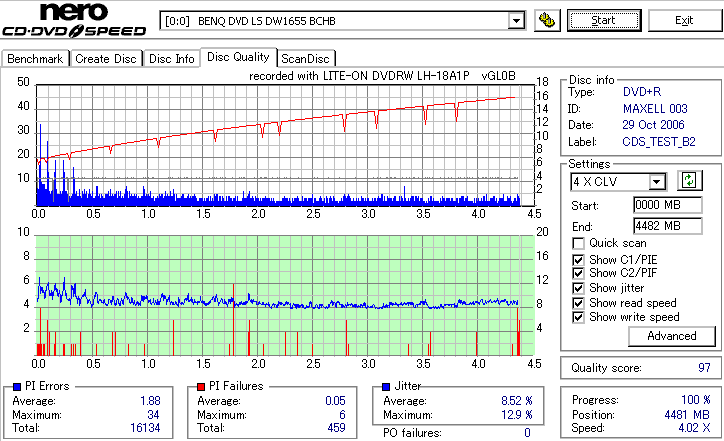
Task: Click the date 29 Oct 2006
Action: (653, 125)
